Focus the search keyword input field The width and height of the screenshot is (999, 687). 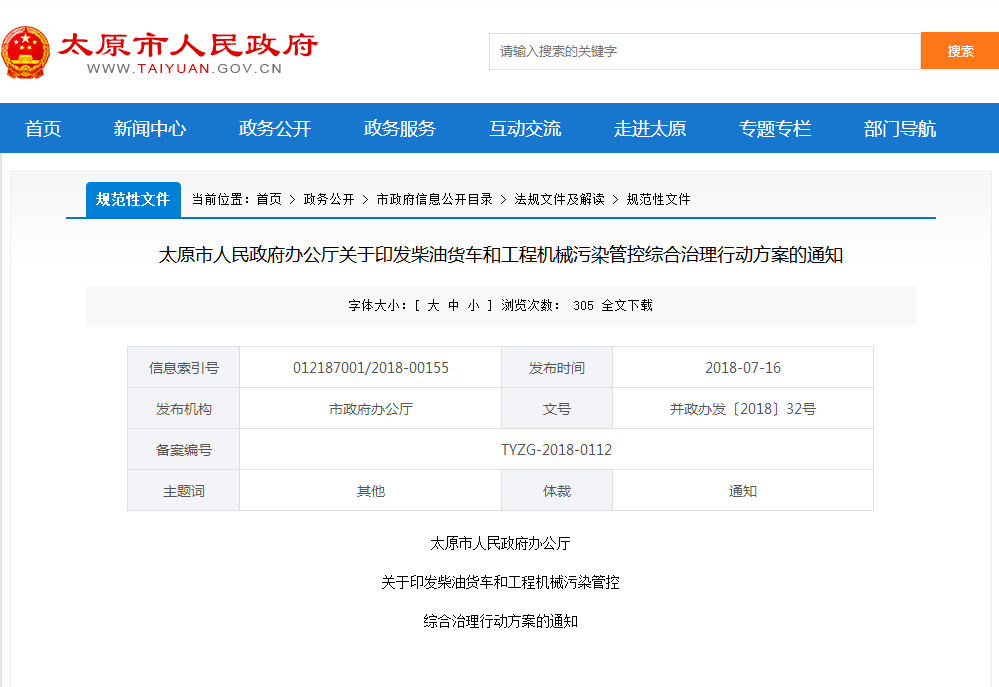point(704,51)
